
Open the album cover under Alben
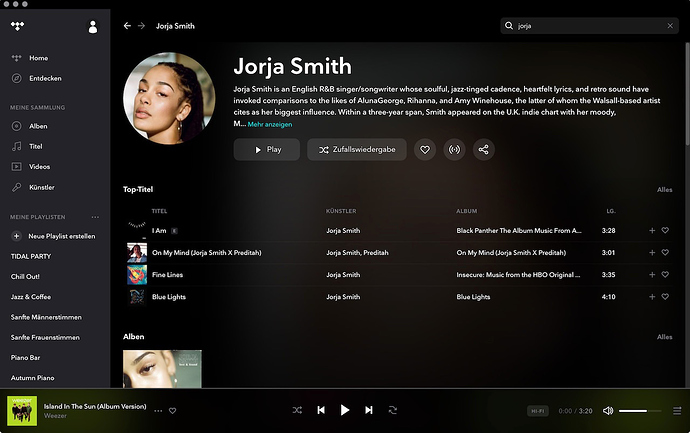(x=162, y=369)
